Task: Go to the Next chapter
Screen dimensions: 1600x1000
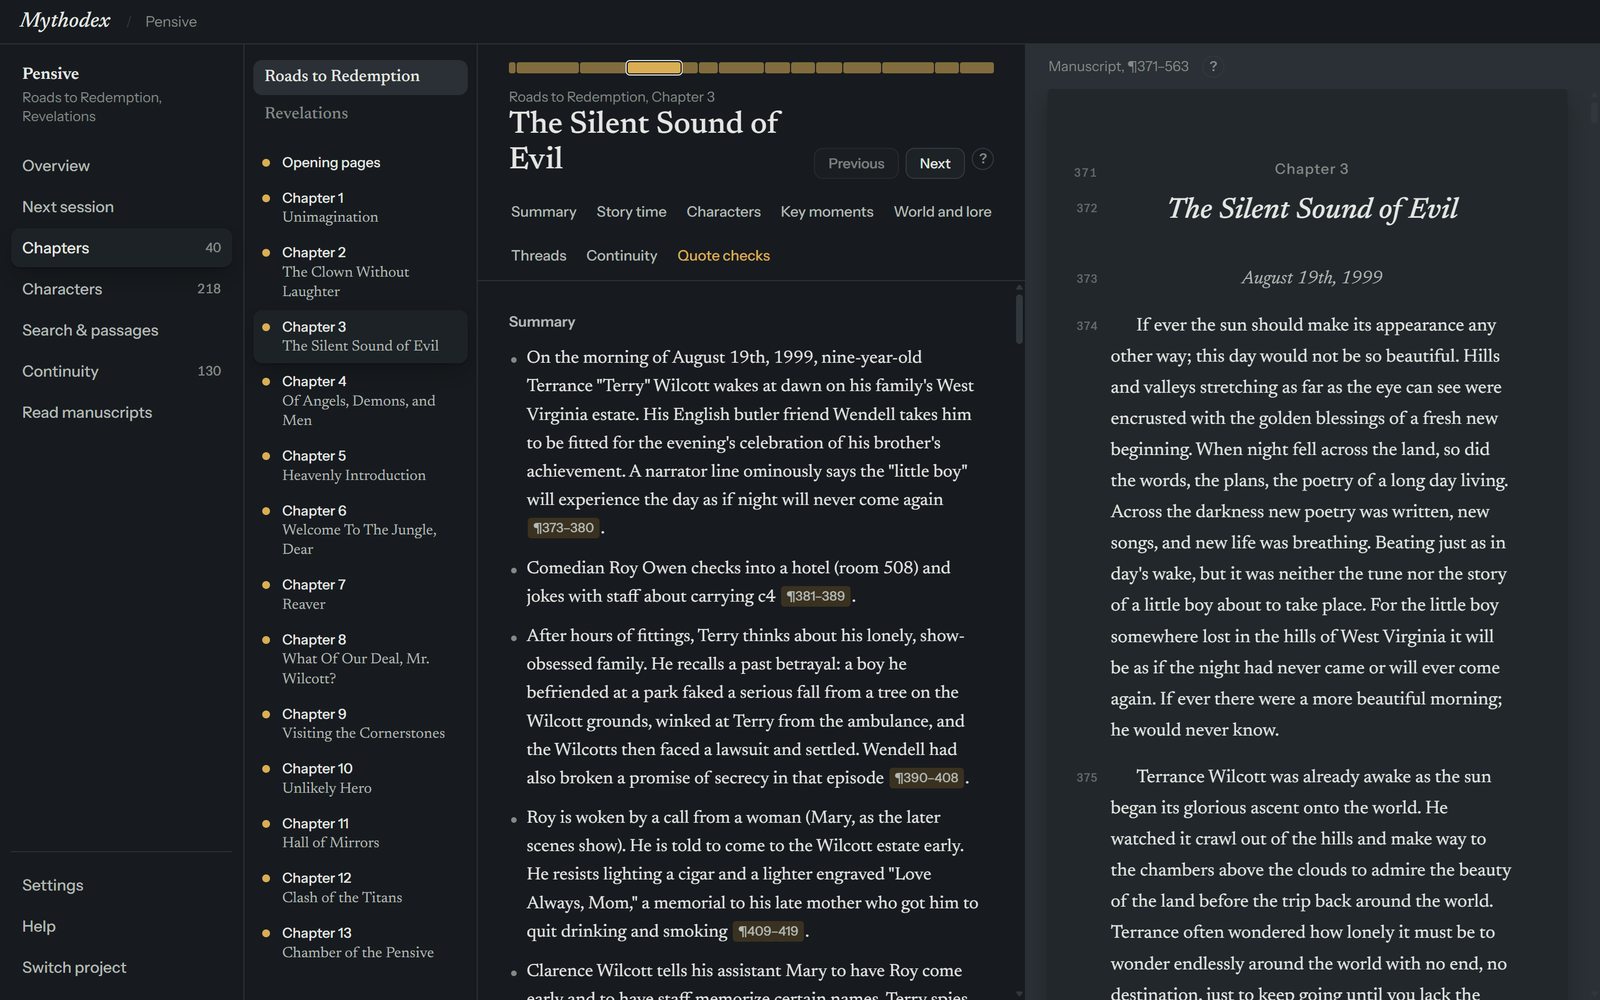Action: click(x=935, y=163)
